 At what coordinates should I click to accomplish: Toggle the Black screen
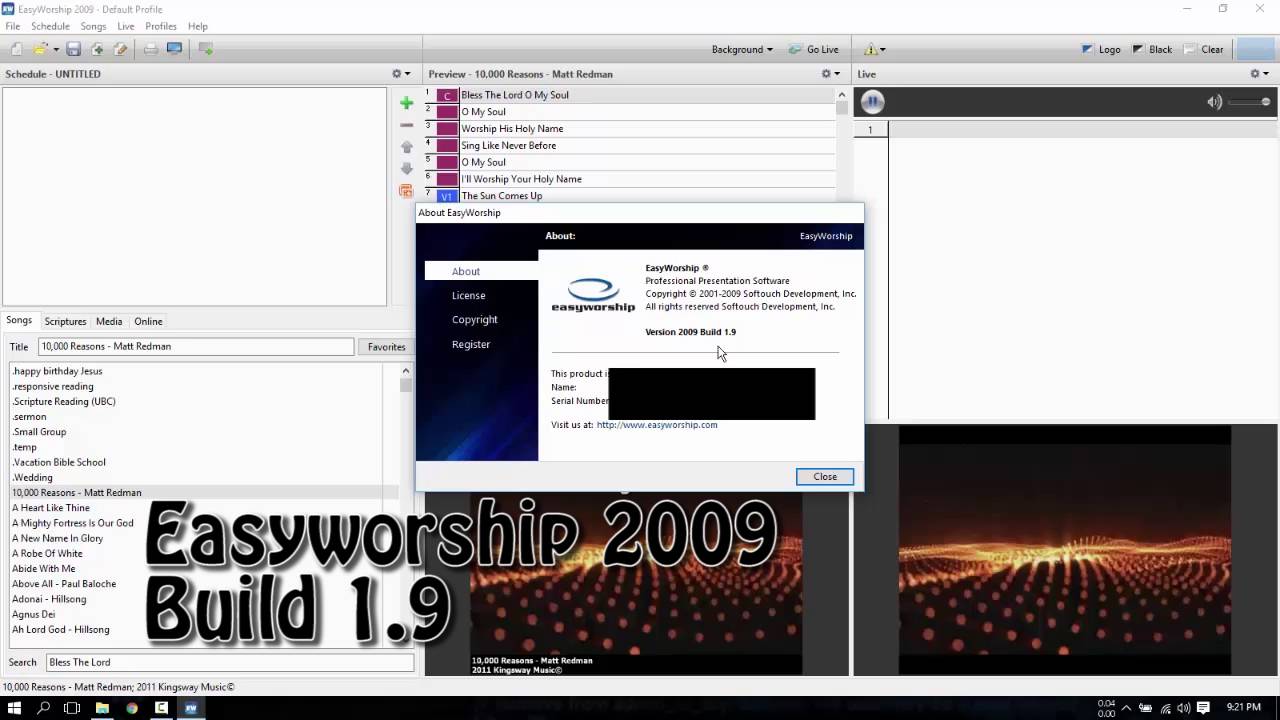click(1152, 49)
